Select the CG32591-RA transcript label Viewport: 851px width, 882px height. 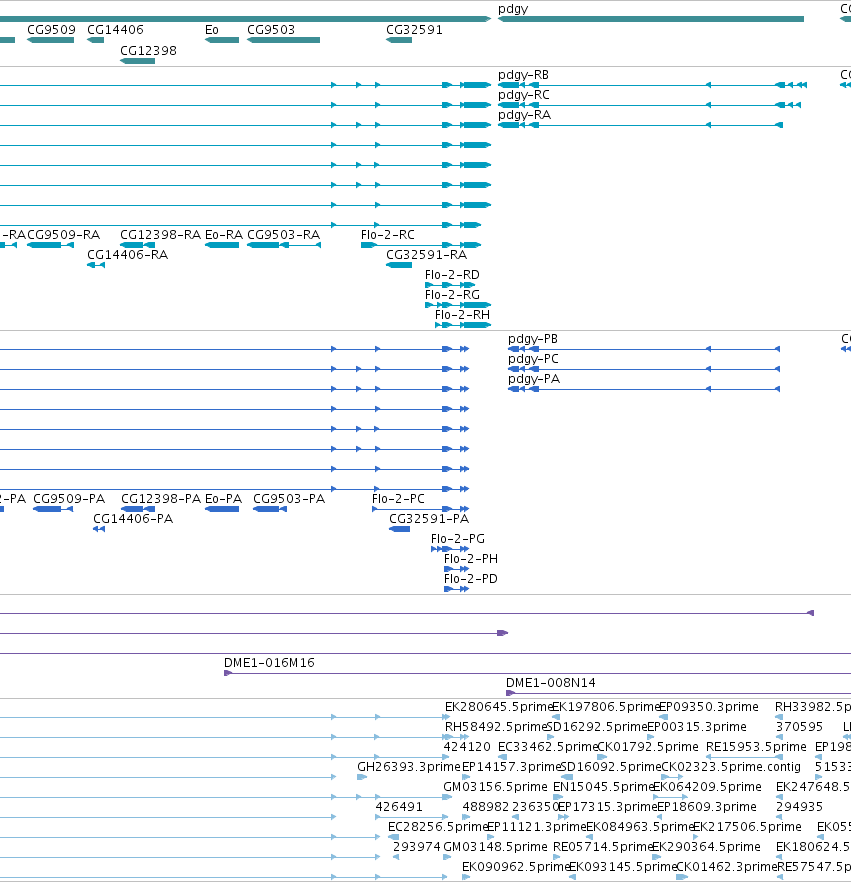click(x=426, y=255)
